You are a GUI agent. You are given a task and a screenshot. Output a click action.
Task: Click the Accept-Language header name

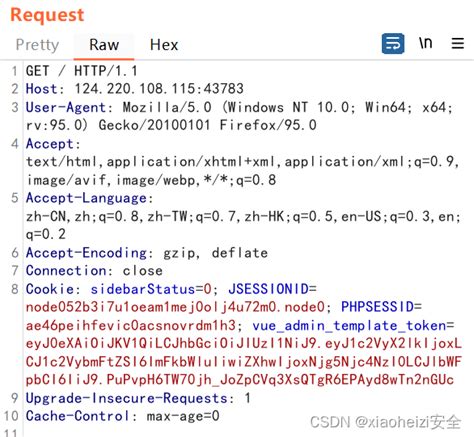point(86,198)
